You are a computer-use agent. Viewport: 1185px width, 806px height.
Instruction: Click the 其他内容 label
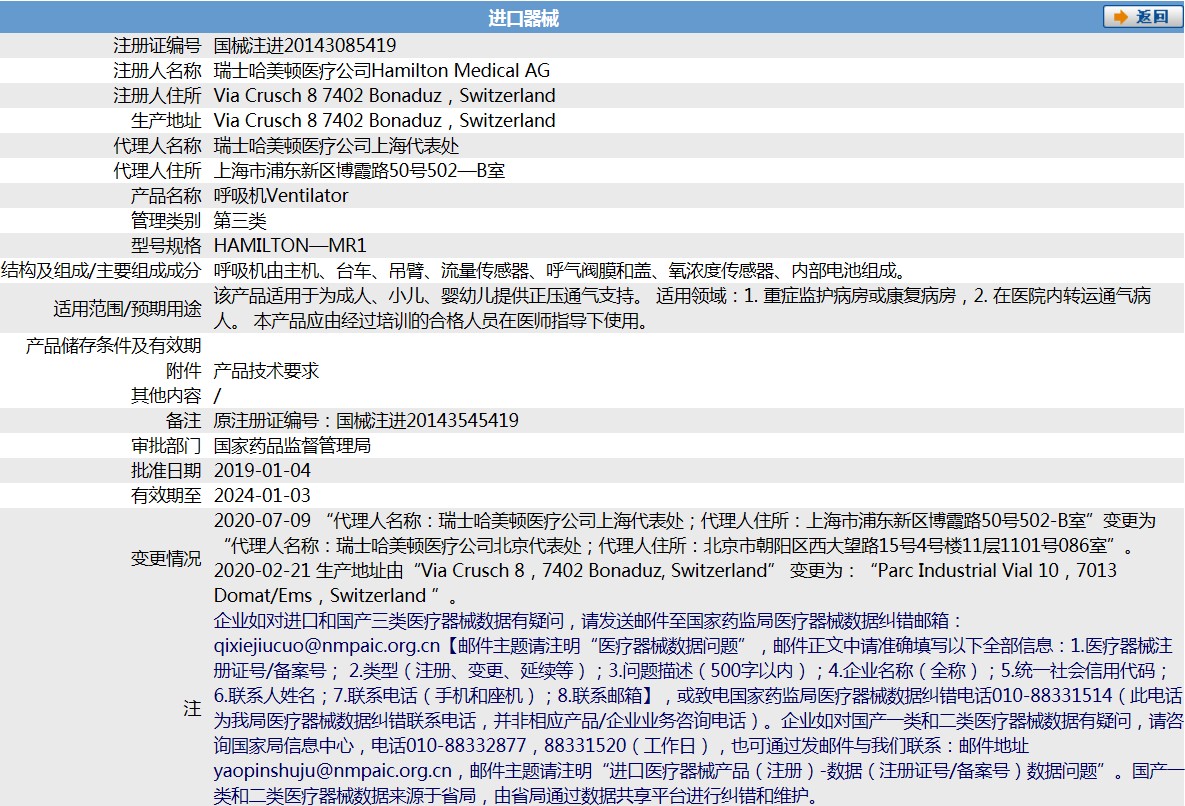[166, 395]
